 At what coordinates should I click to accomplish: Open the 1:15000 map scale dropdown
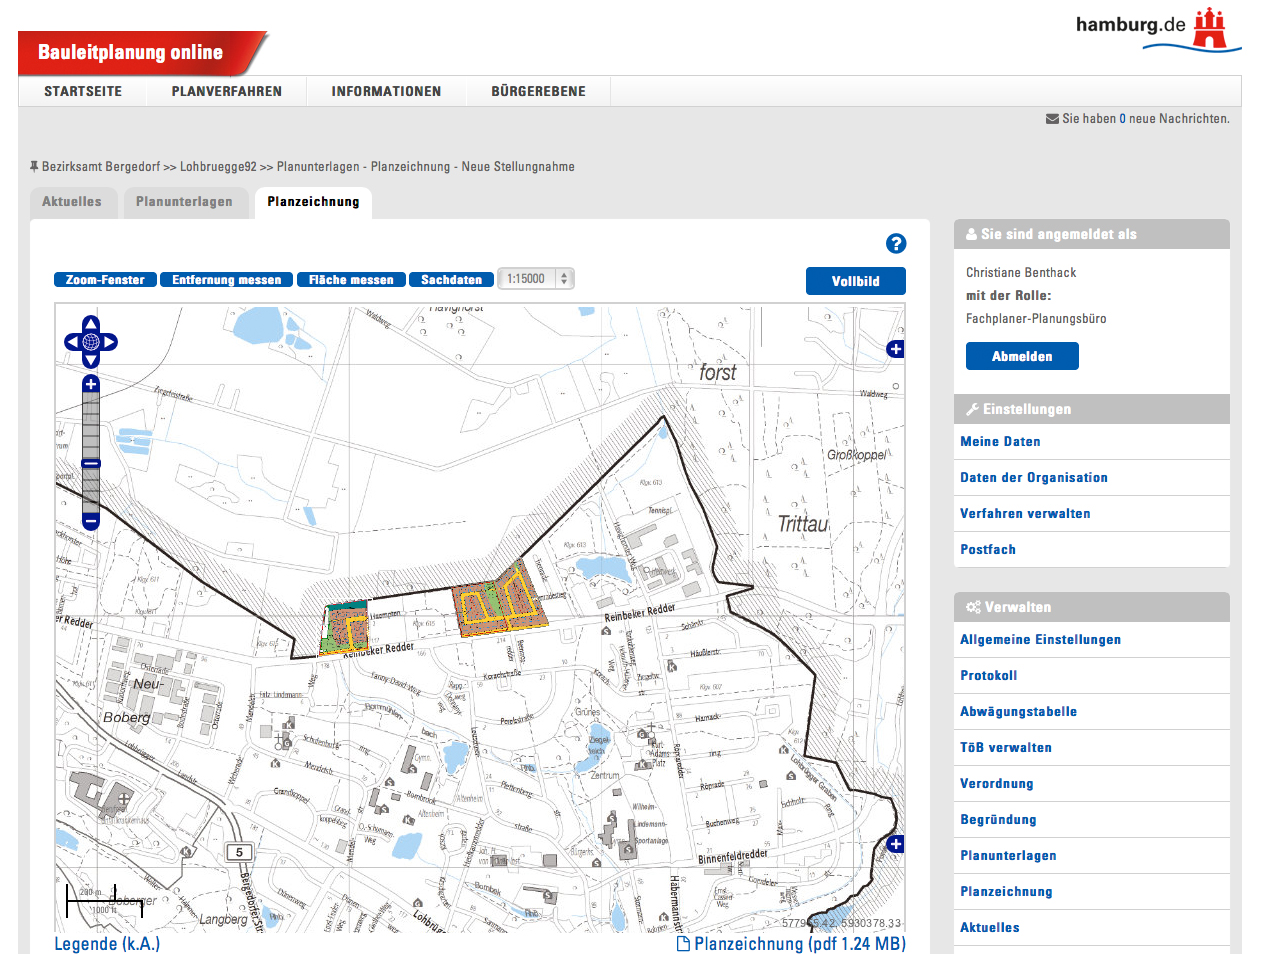point(536,279)
